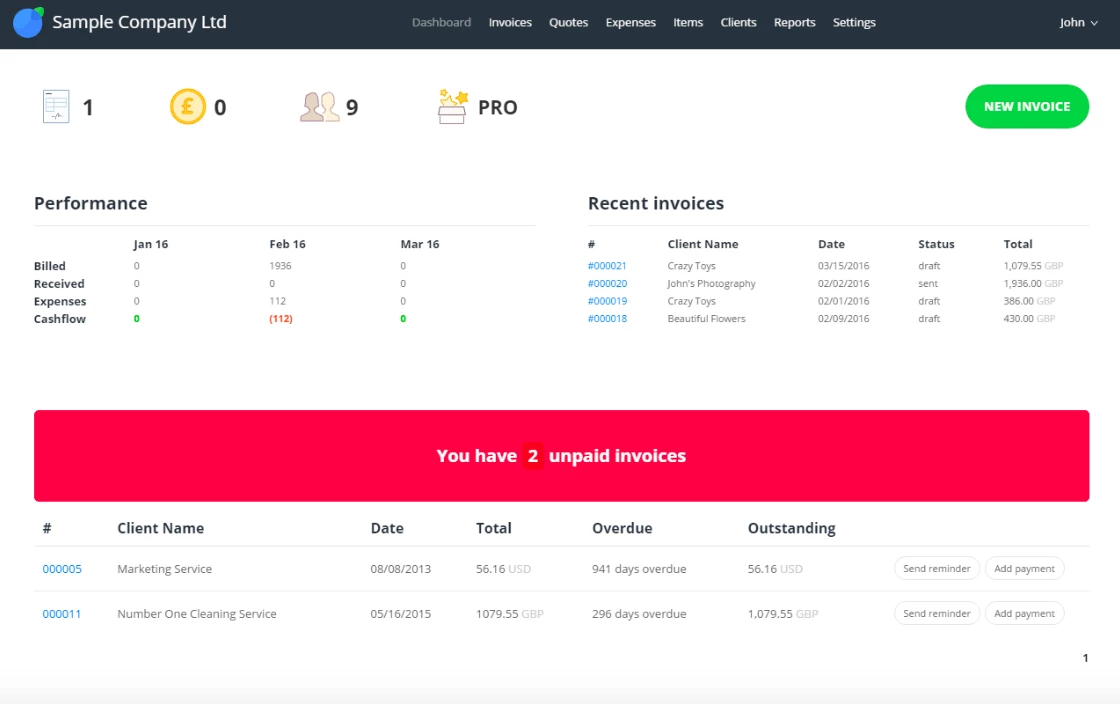Open recent invoice #000021
The image size is (1120, 704).
tap(607, 266)
